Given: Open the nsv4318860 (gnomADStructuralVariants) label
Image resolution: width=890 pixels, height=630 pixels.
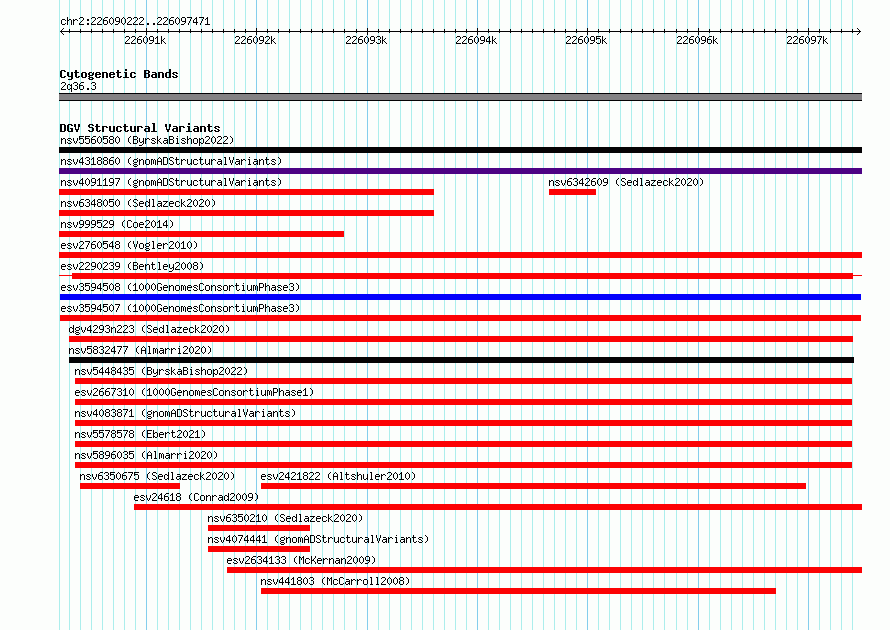Looking at the screenshot, I should 171,161.
